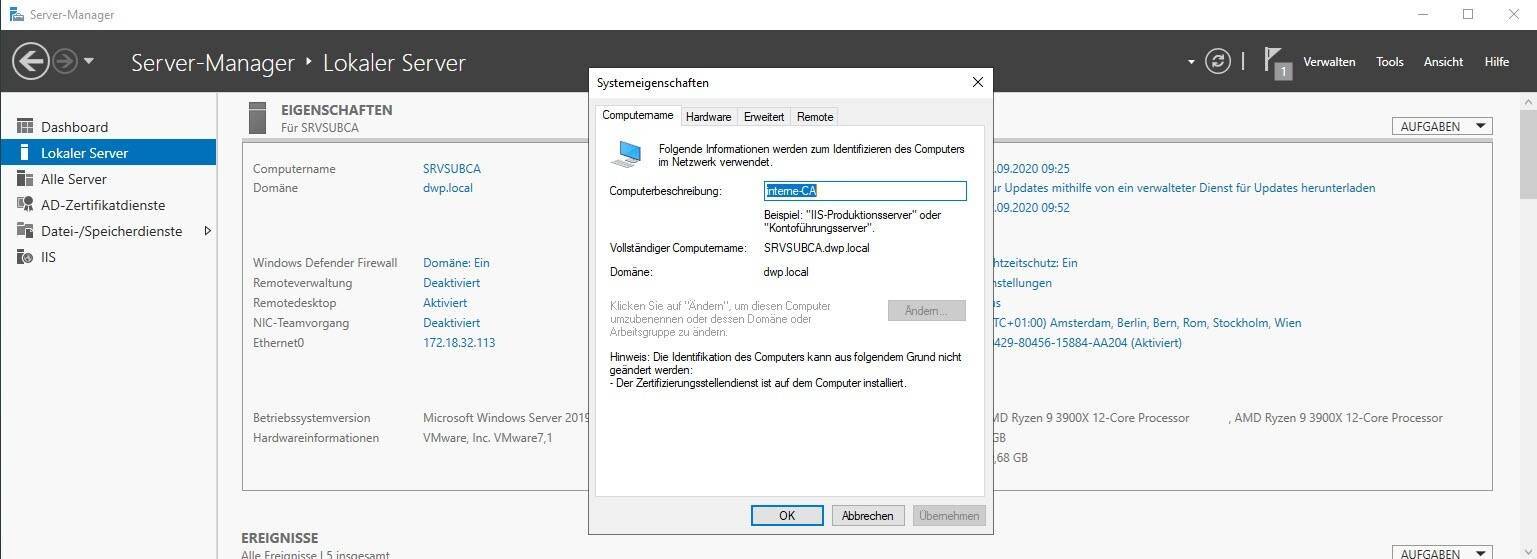Screen dimensions: 1537x559
Task: Open AD-Zertifikatdienste in sidebar
Action: pyautogui.click(x=102, y=205)
